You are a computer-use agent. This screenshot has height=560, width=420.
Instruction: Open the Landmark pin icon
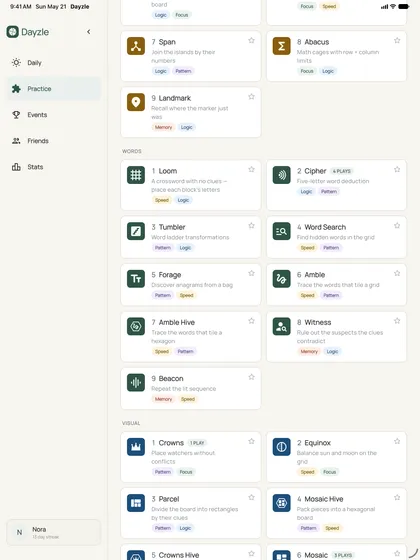click(x=136, y=102)
